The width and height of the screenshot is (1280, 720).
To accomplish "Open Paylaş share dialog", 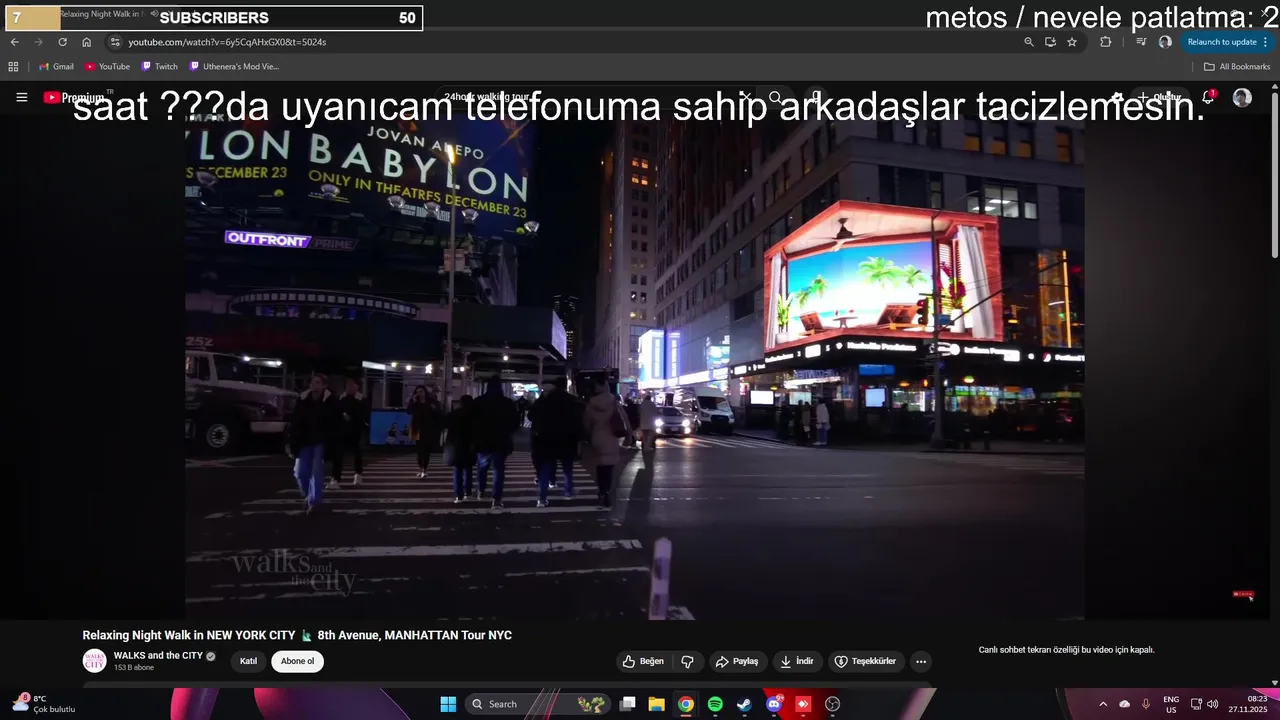I will (737, 661).
